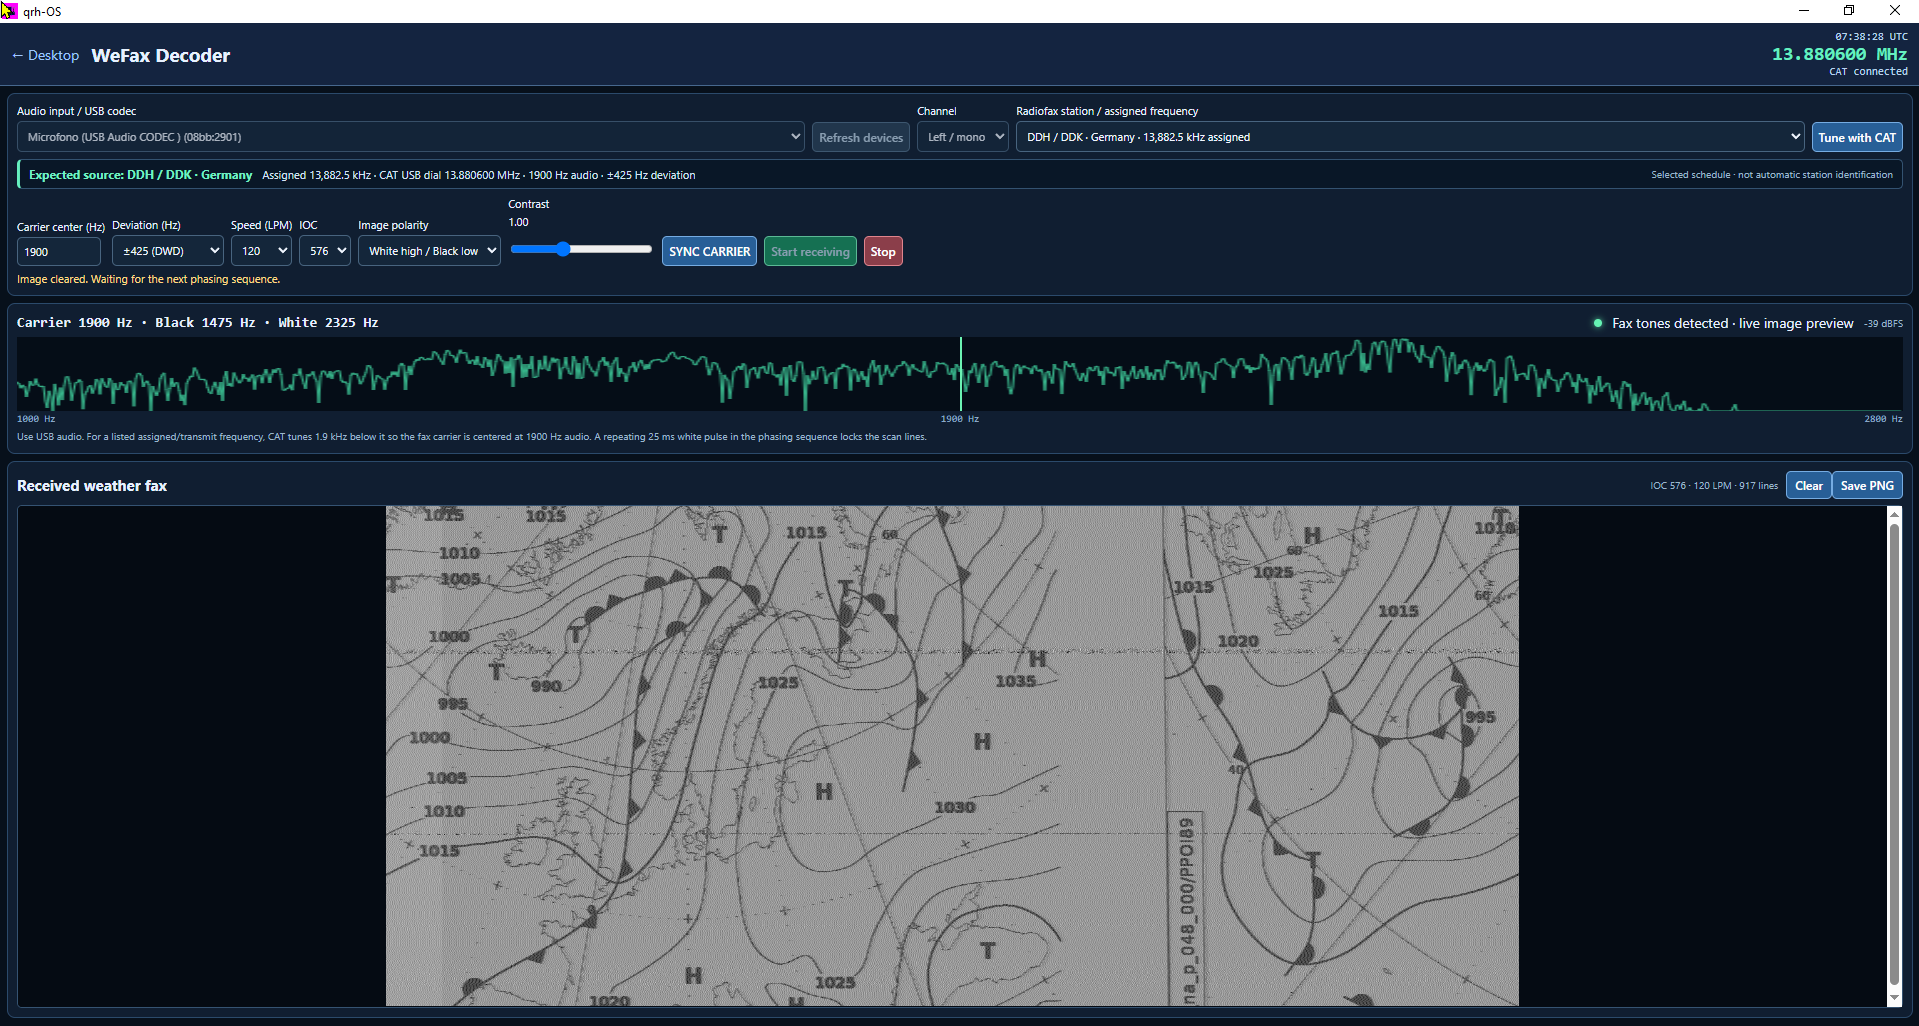The image size is (1919, 1026).
Task: Click the 13.880600 MHz frequency readout
Action: [1839, 54]
